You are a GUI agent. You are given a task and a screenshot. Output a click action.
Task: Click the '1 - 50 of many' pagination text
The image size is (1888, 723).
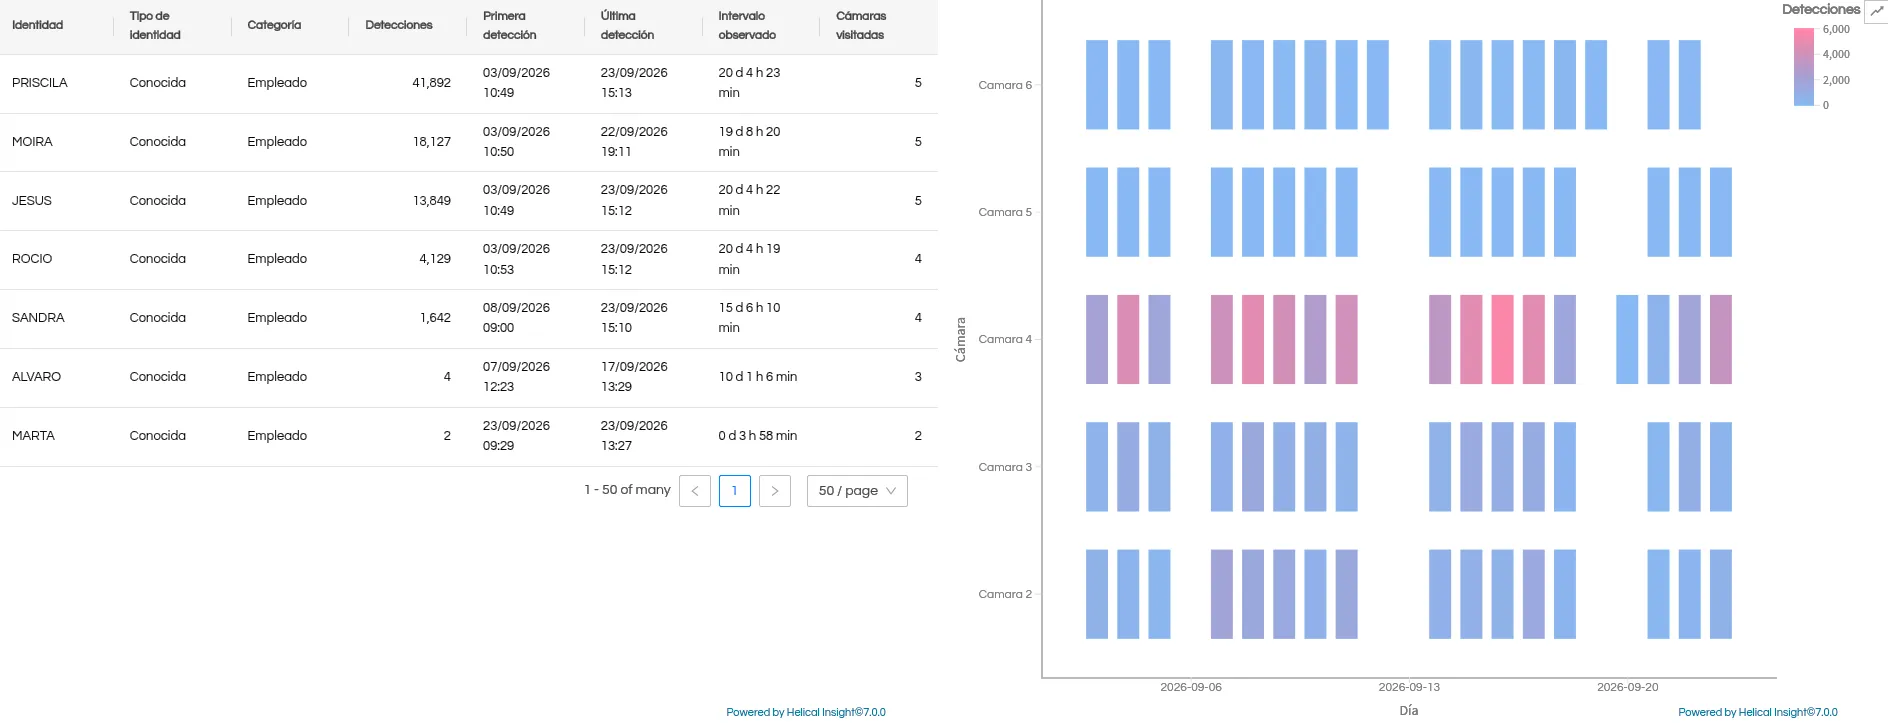pyautogui.click(x=627, y=490)
